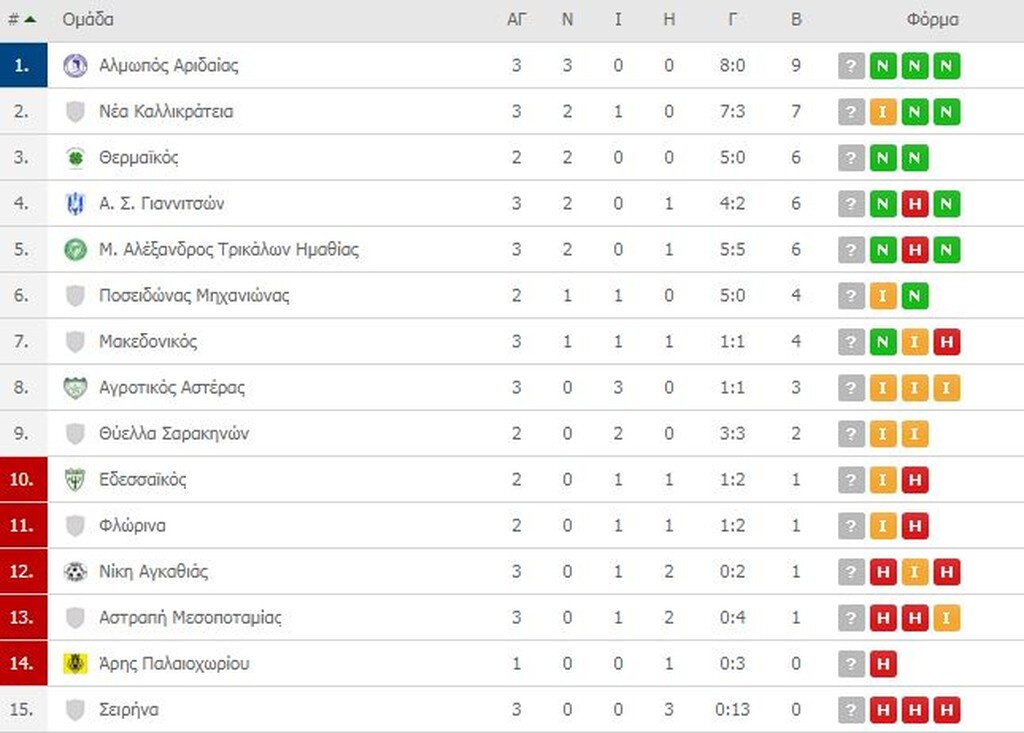
Task: Open the Νέα Καλλικράτεια team link
Action: [166, 112]
